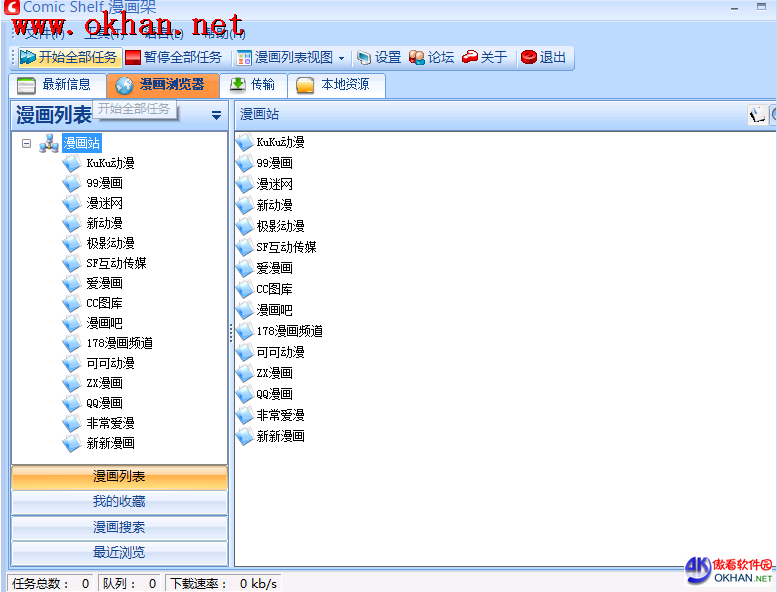Select 178漫画频道 in the left tree

119,343
